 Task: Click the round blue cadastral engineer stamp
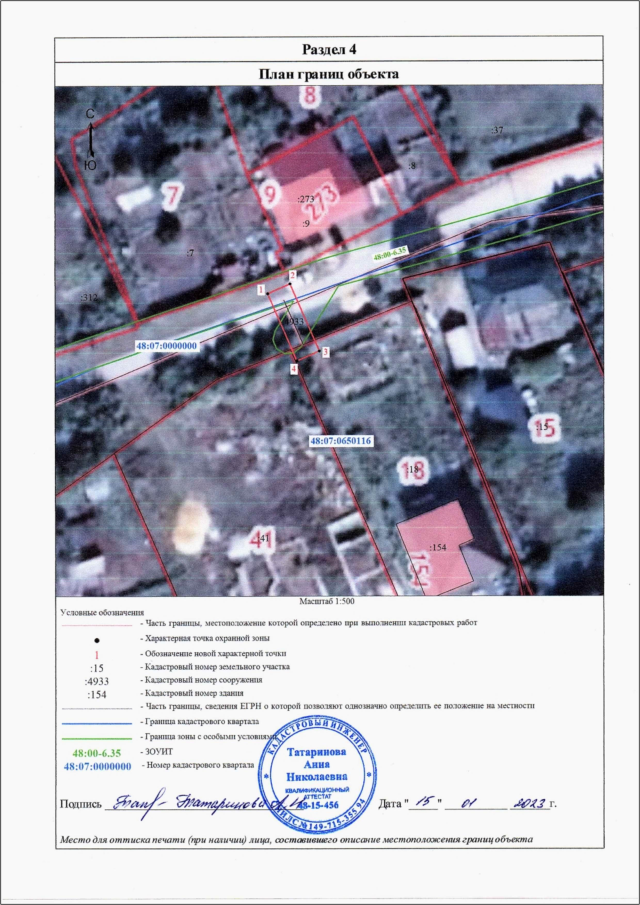[x=319, y=776]
